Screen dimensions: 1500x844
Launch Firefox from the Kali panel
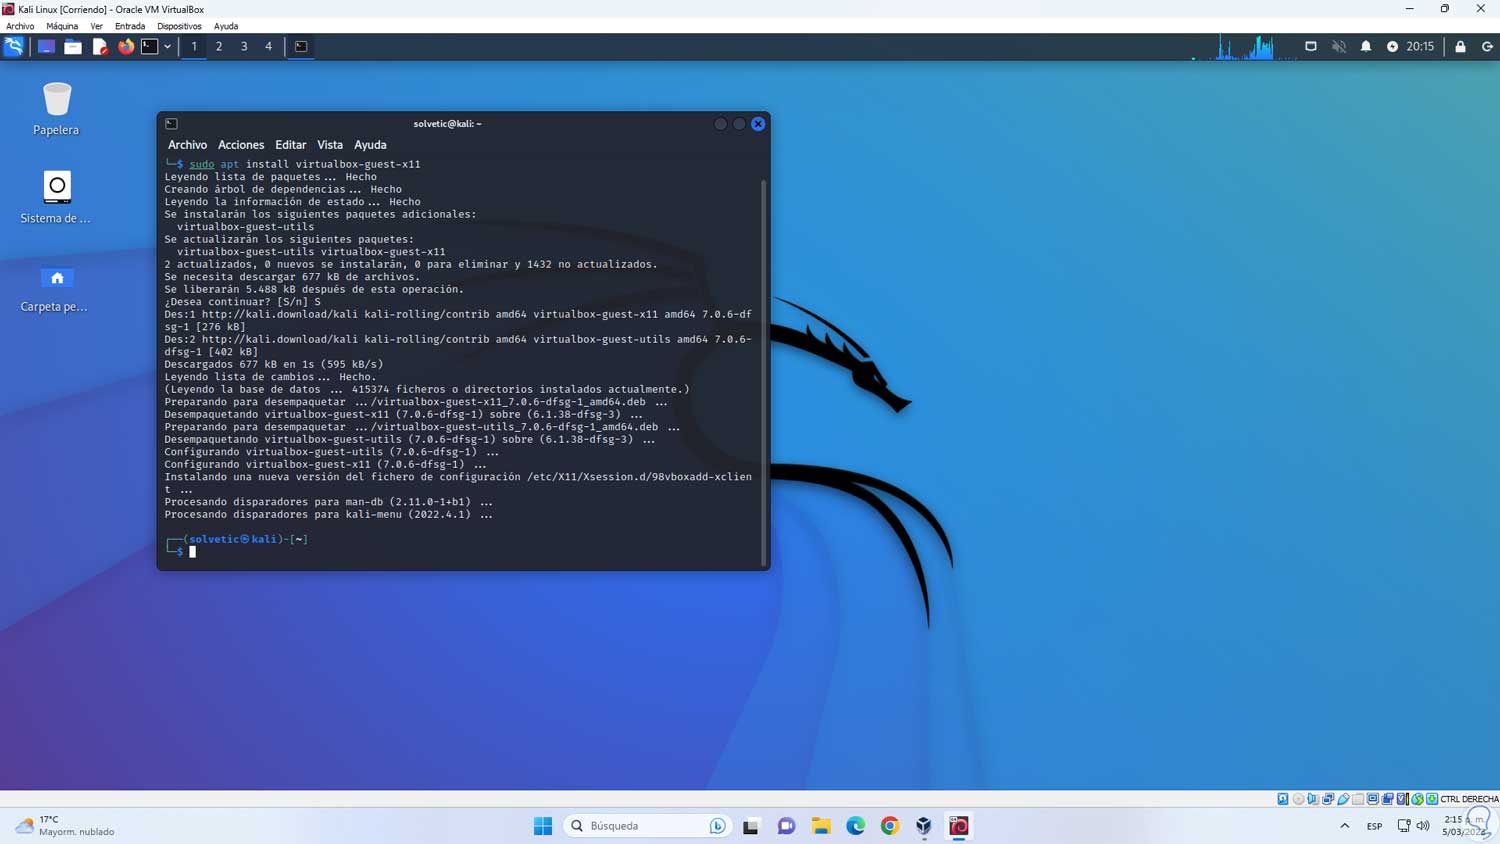(126, 46)
